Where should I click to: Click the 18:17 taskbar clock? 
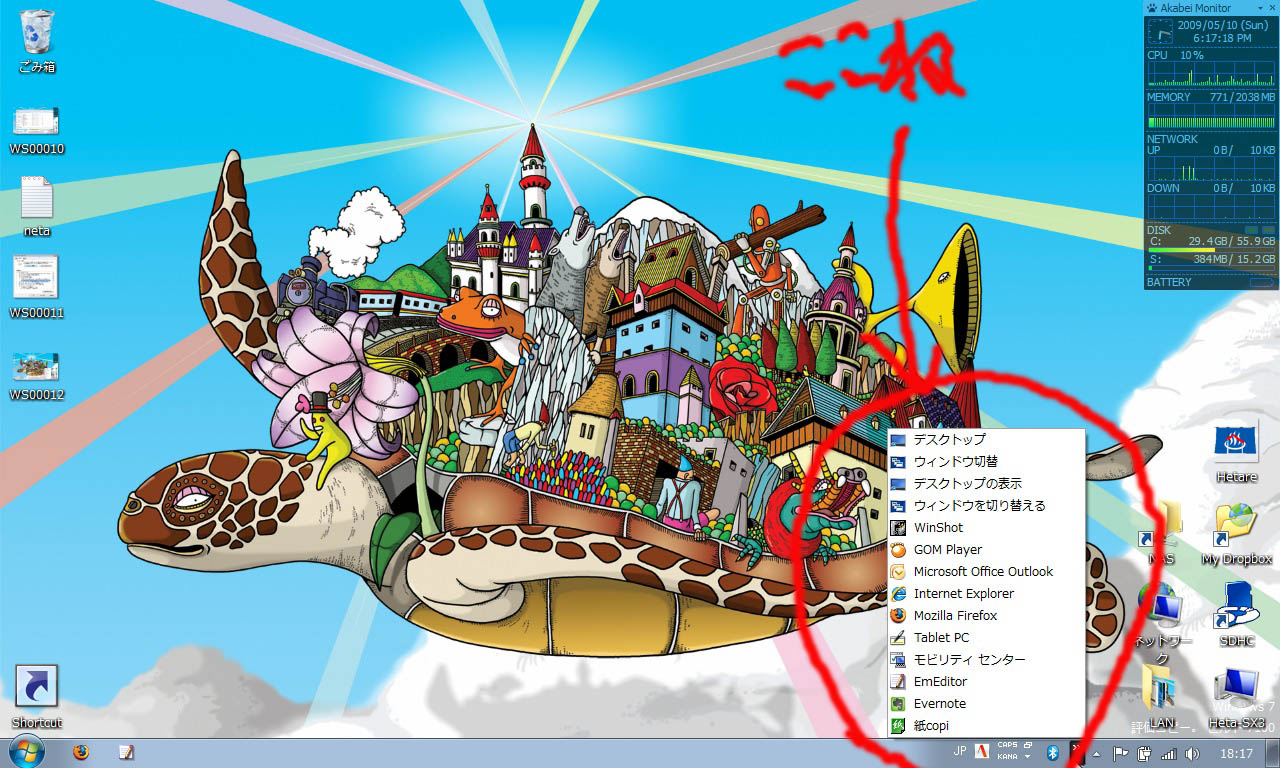(x=1237, y=753)
